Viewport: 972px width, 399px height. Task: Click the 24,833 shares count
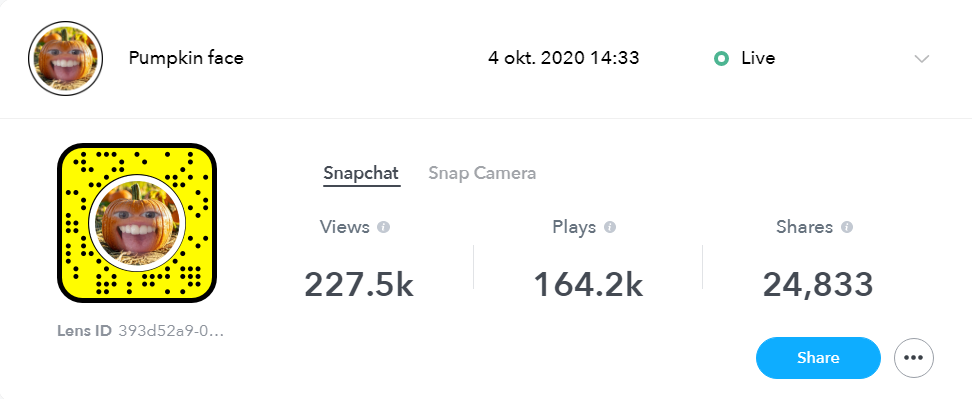tap(818, 285)
